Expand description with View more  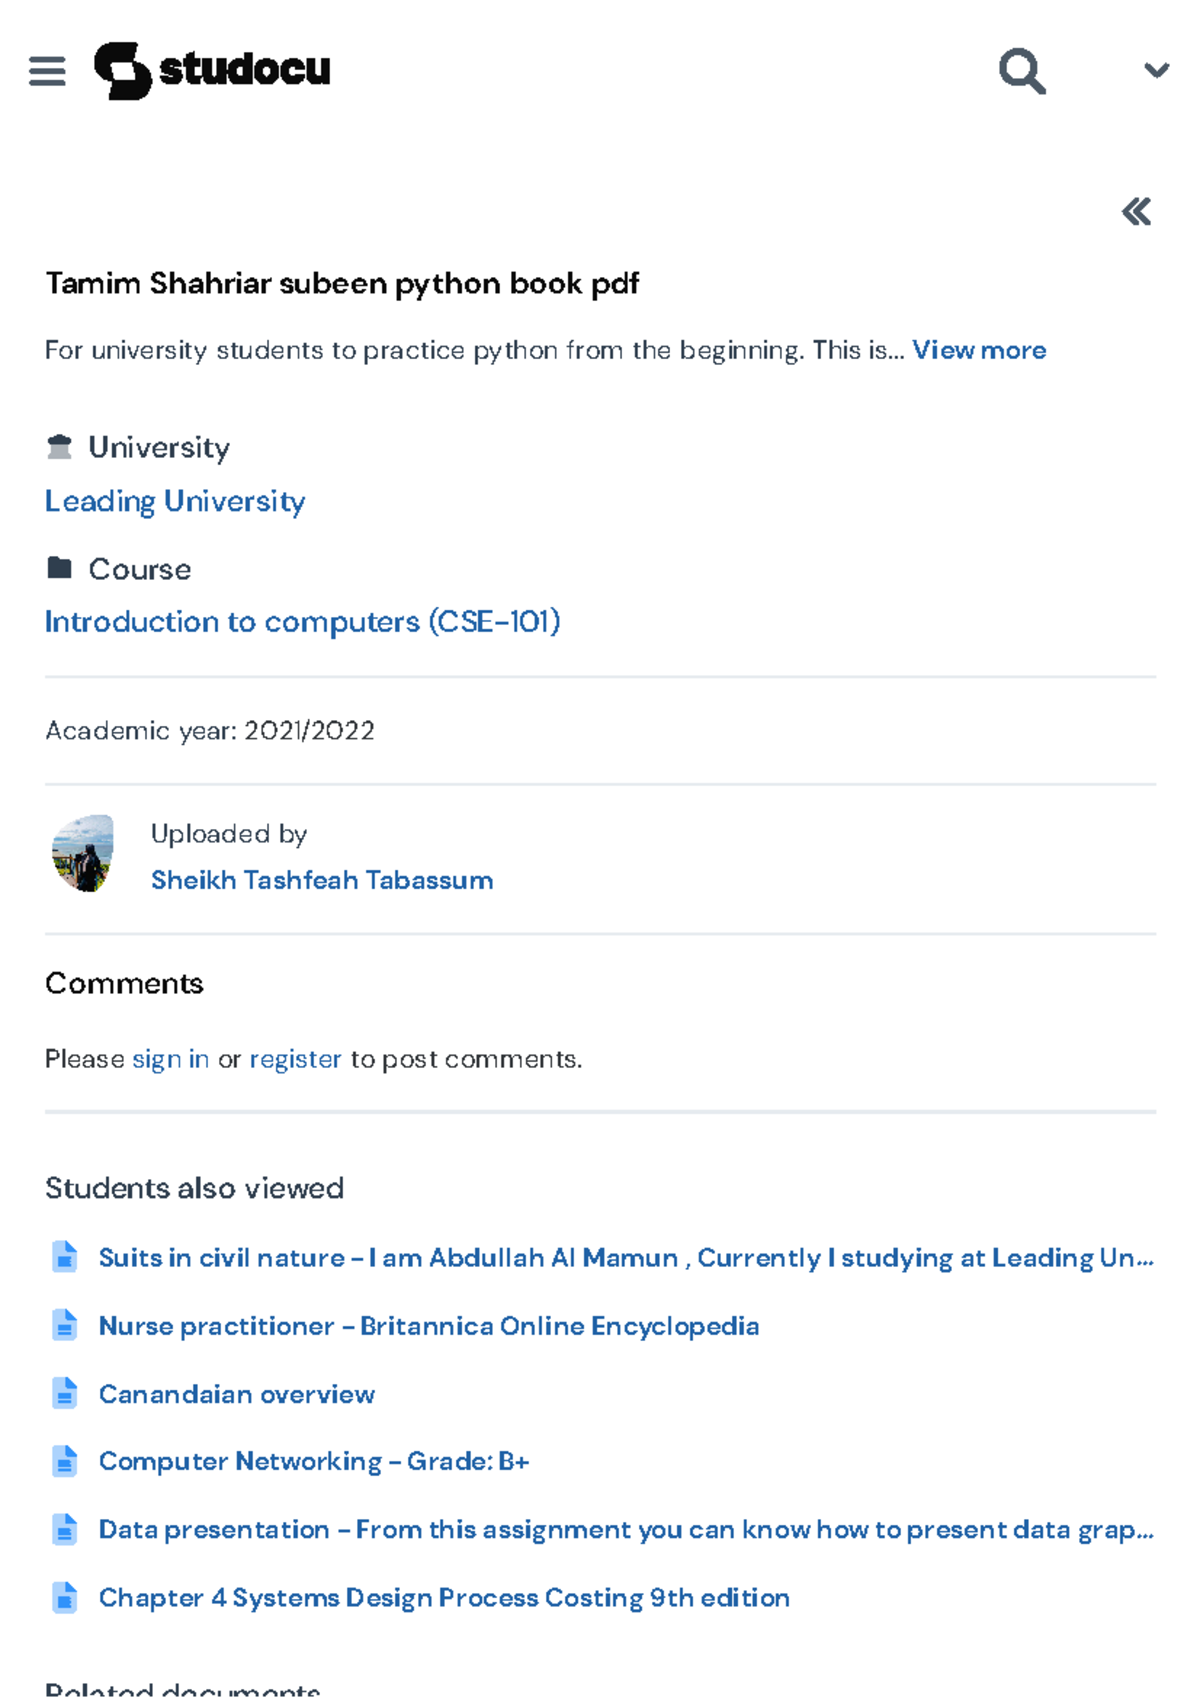pyautogui.click(x=978, y=350)
